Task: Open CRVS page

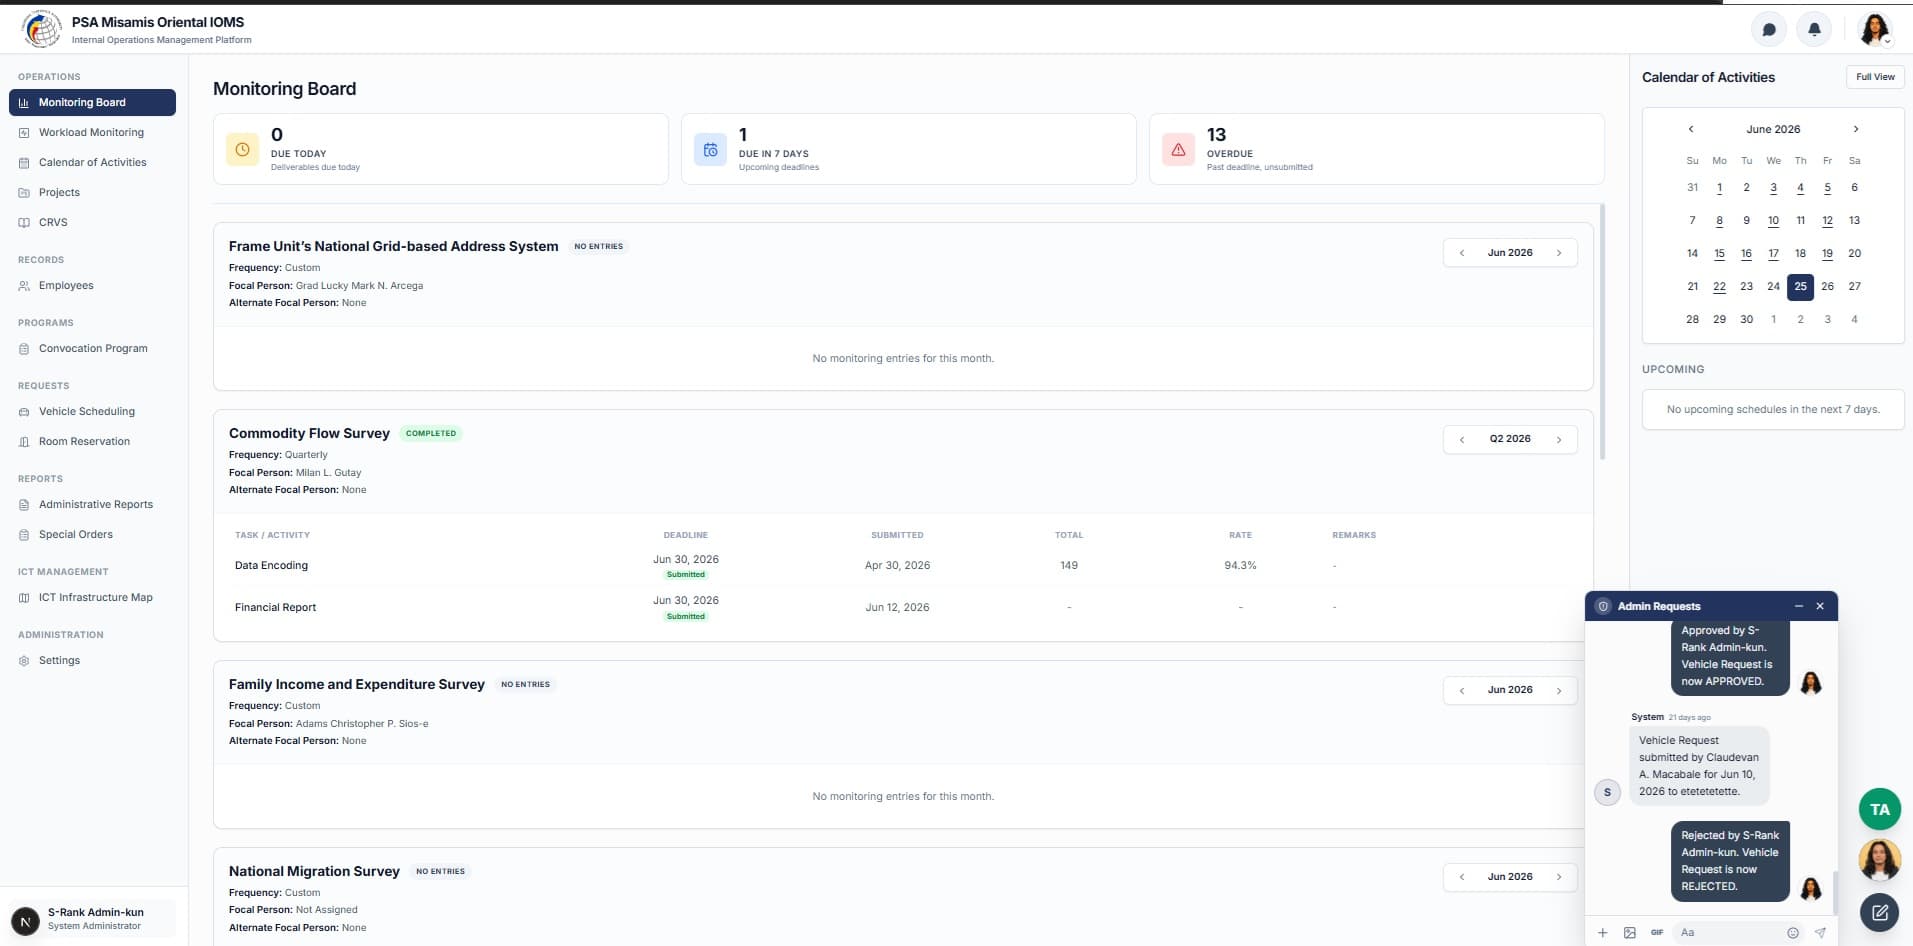Action: [92, 222]
